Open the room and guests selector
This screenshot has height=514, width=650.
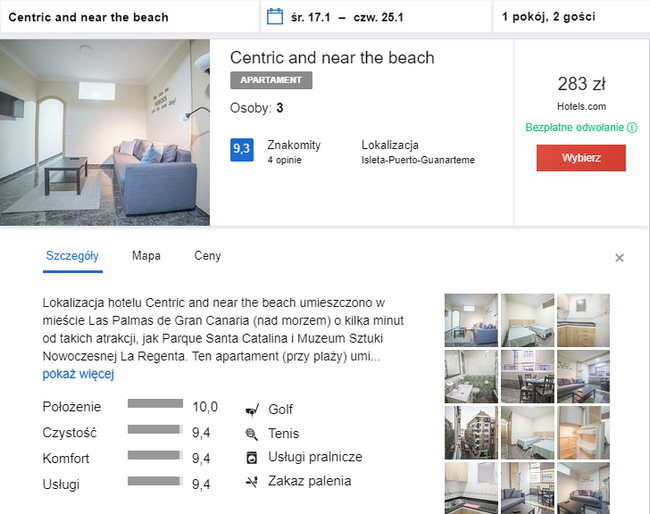(570, 17)
